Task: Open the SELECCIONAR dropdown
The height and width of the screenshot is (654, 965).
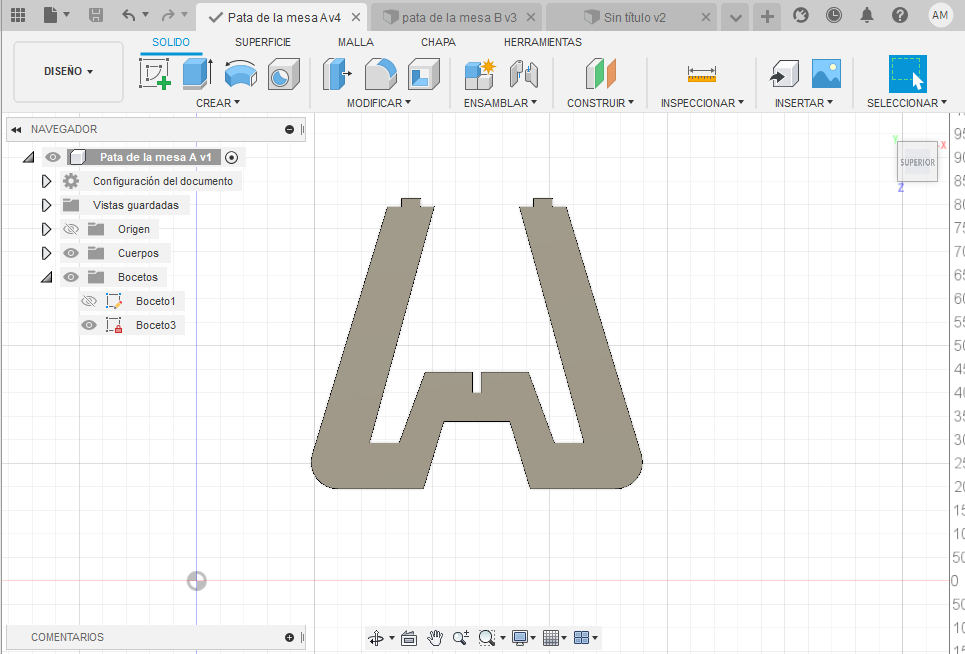Action: coord(905,102)
